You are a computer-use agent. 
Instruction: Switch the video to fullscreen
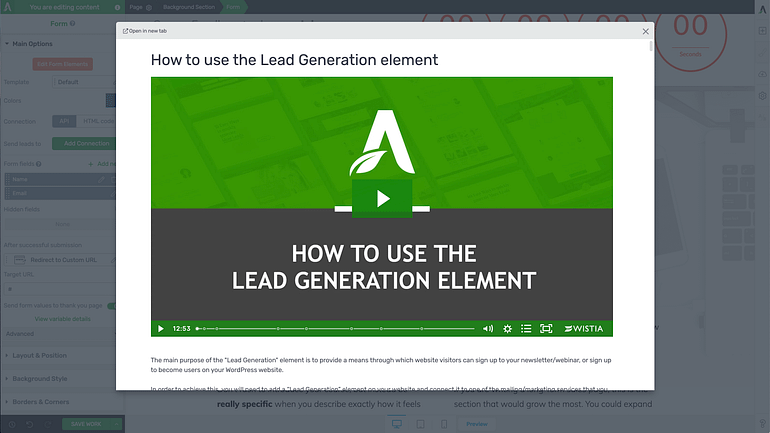pyautogui.click(x=546, y=328)
